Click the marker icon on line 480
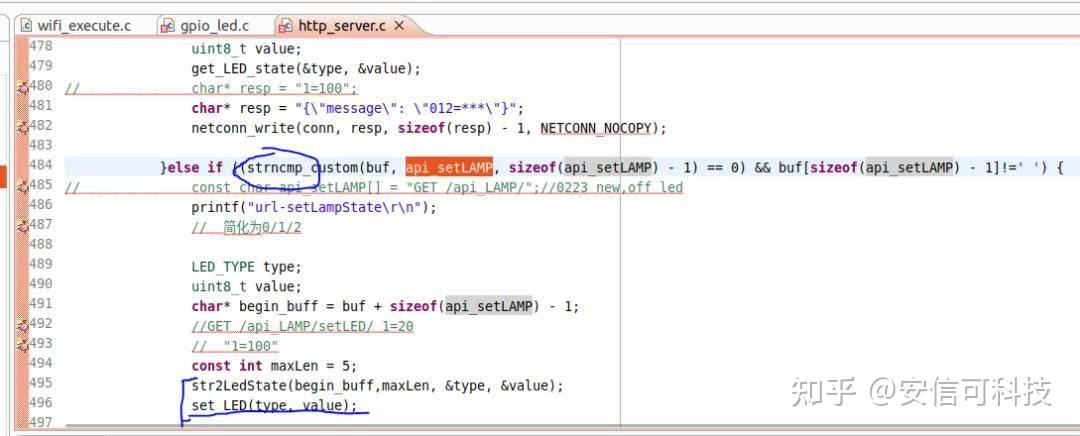This screenshot has height=436, width=1080. [22, 87]
